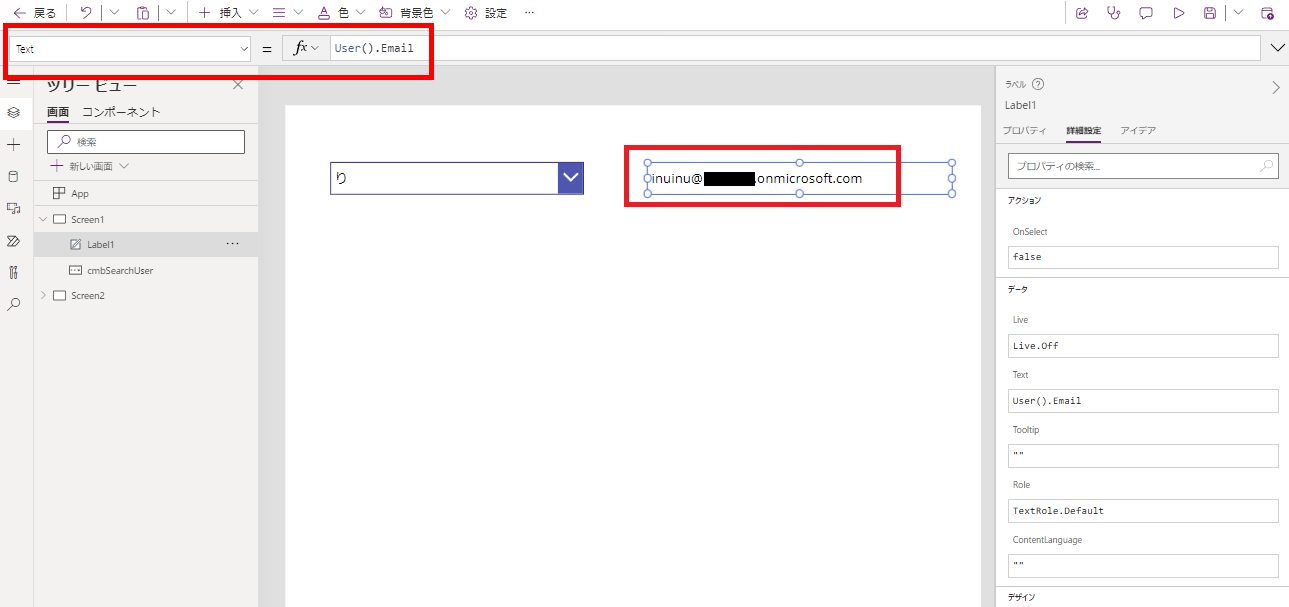Open the Comments panel
Viewport: 1289px width, 607px height.
coord(1146,13)
